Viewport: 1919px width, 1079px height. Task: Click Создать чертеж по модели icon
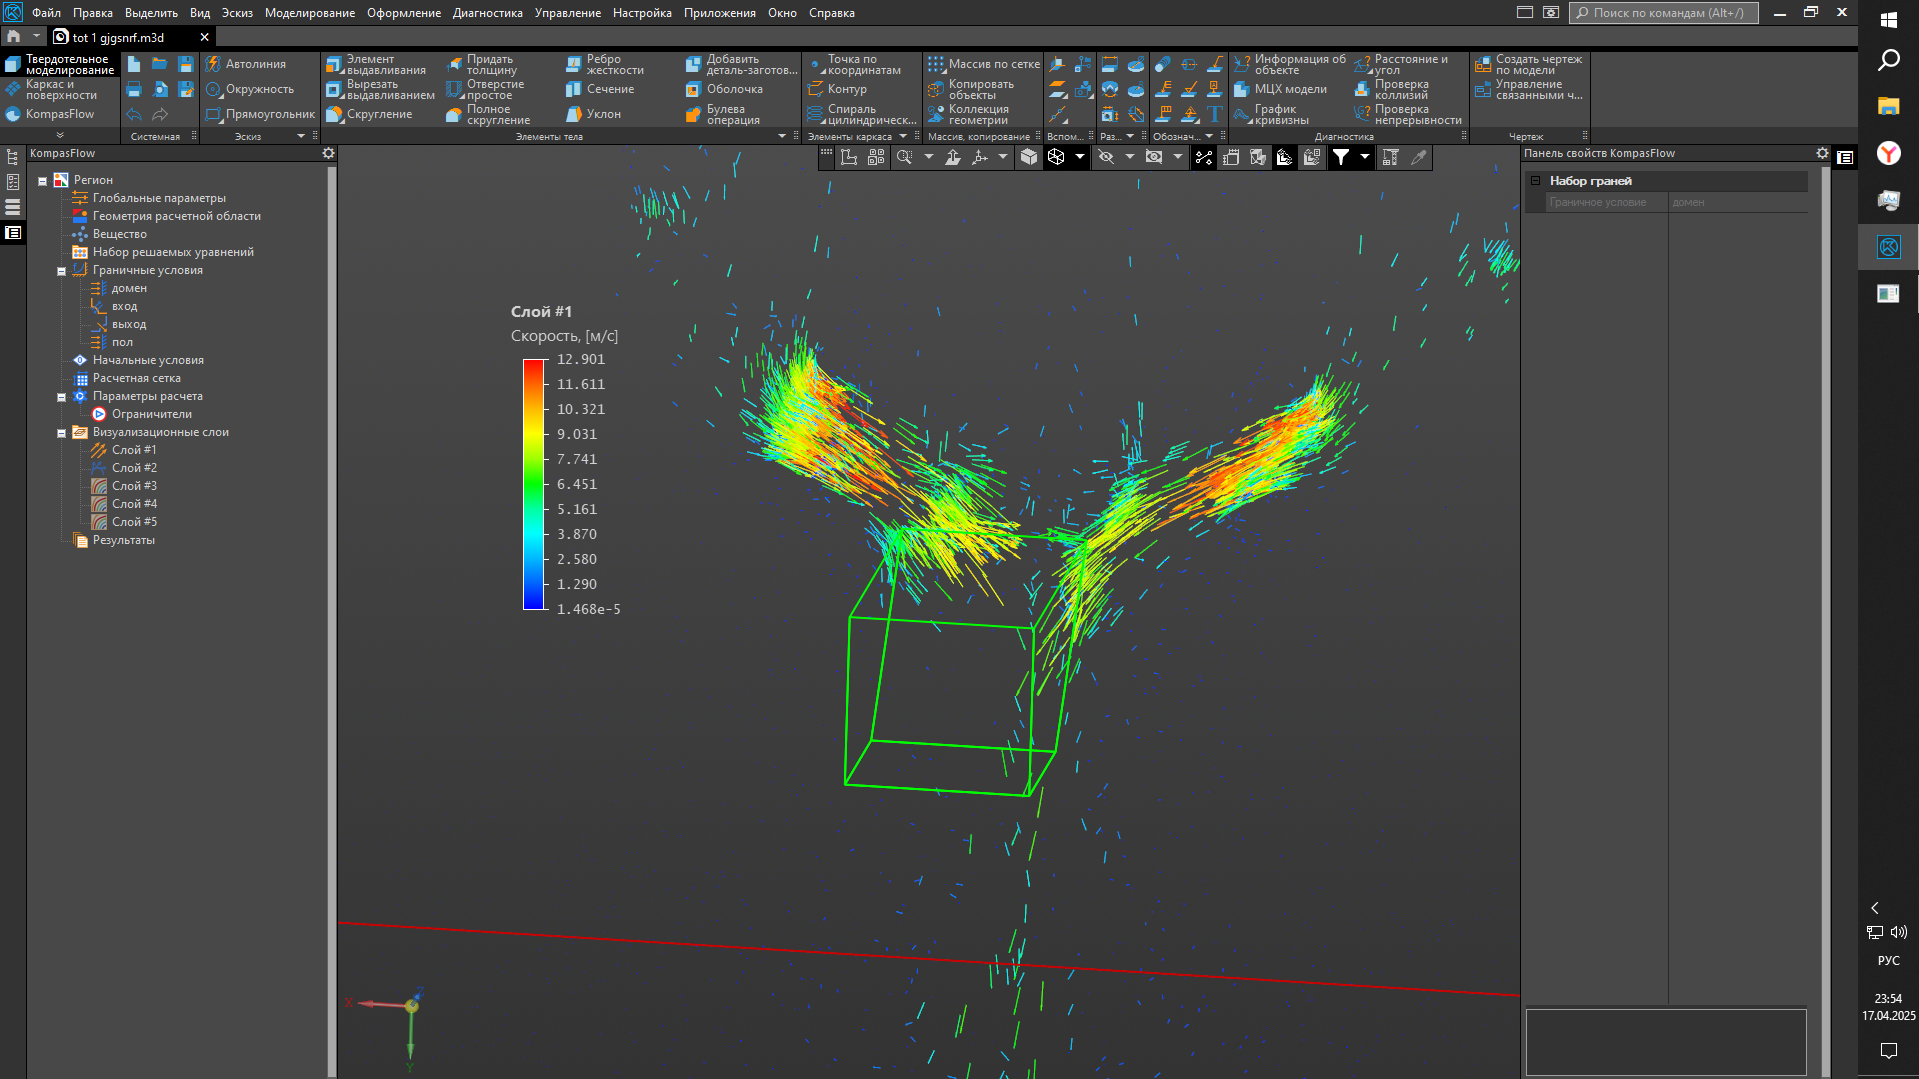point(1483,65)
